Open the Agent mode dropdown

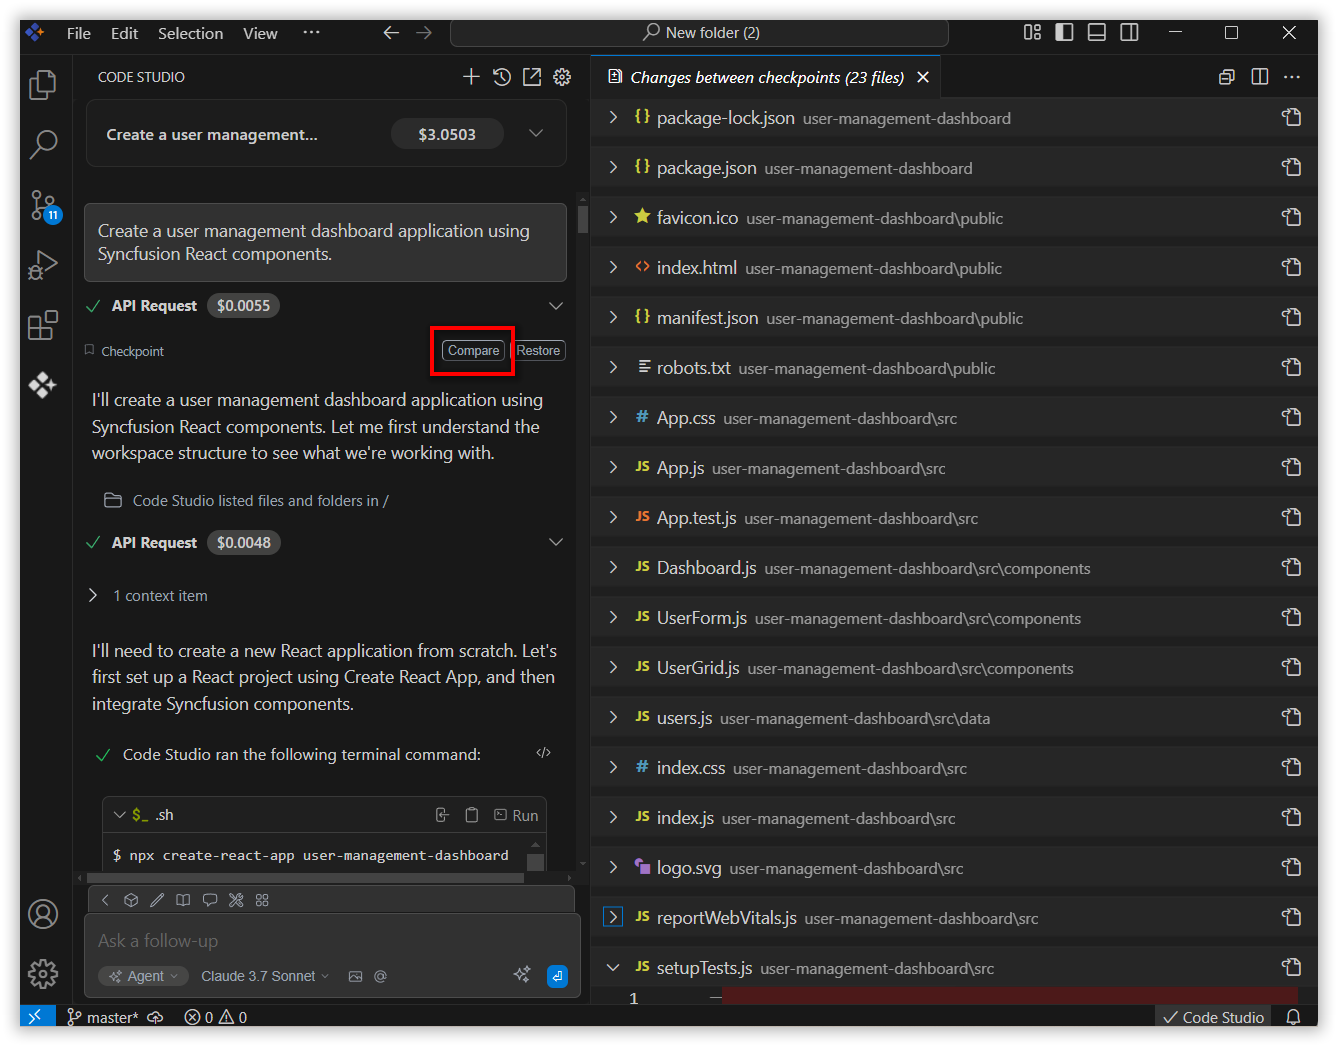point(143,976)
